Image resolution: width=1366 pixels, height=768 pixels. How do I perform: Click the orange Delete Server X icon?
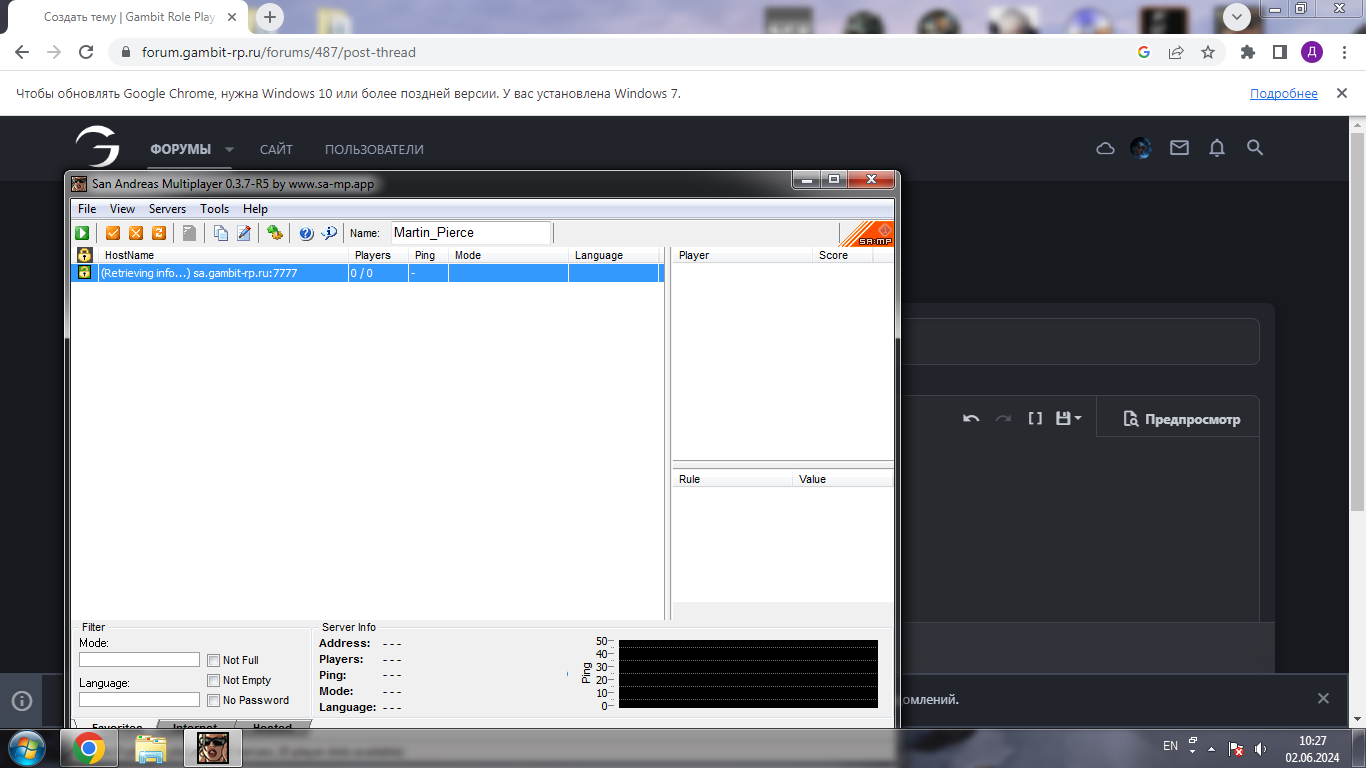(135, 233)
